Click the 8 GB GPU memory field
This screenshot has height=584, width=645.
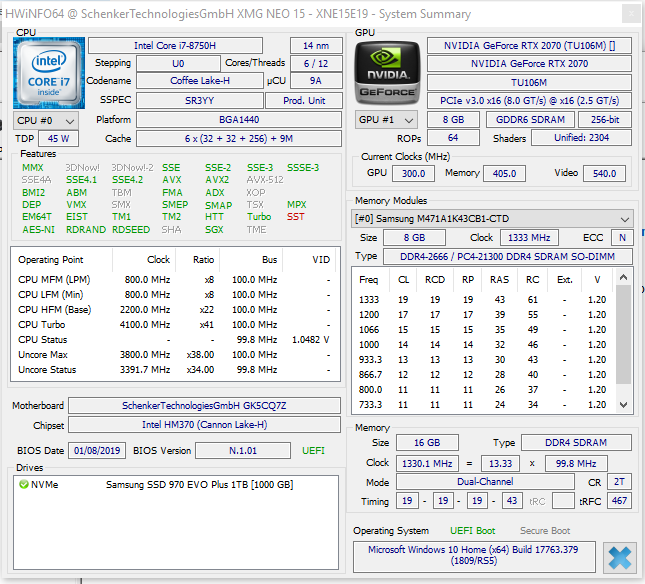point(453,120)
